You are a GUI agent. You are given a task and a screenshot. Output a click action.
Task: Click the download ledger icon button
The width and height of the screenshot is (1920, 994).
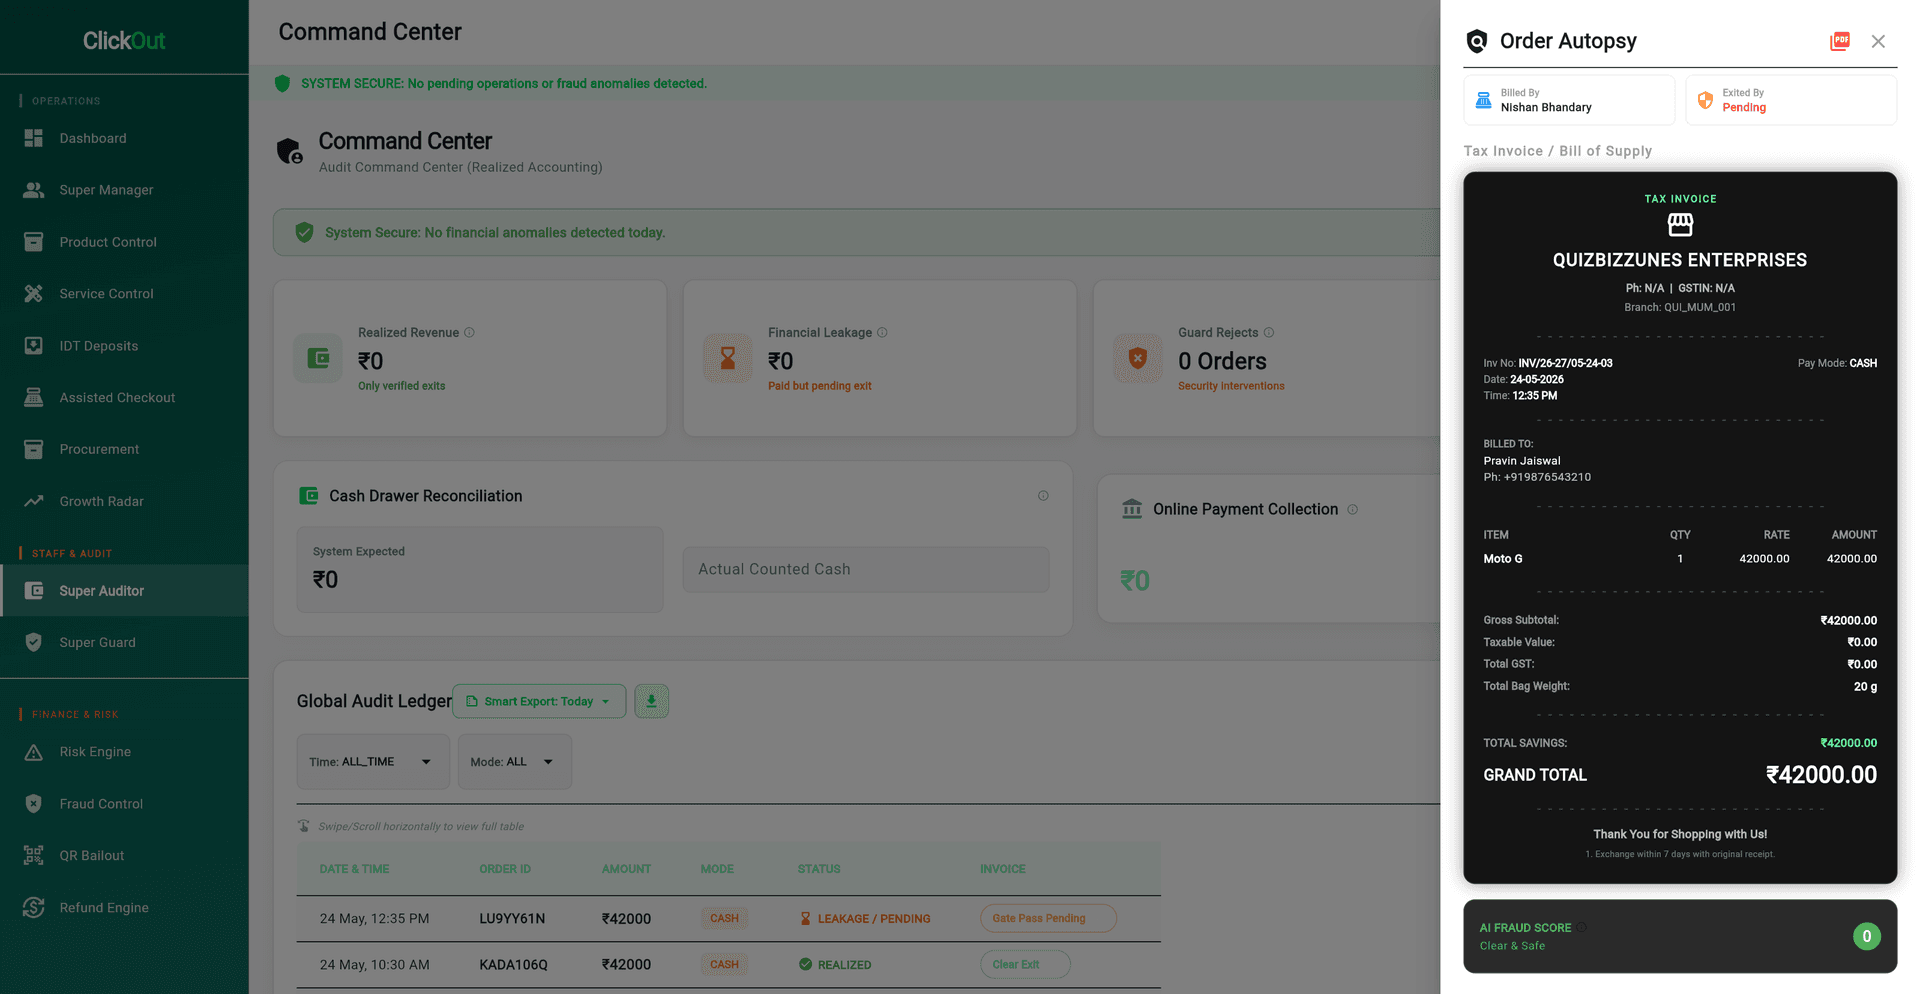click(x=651, y=701)
